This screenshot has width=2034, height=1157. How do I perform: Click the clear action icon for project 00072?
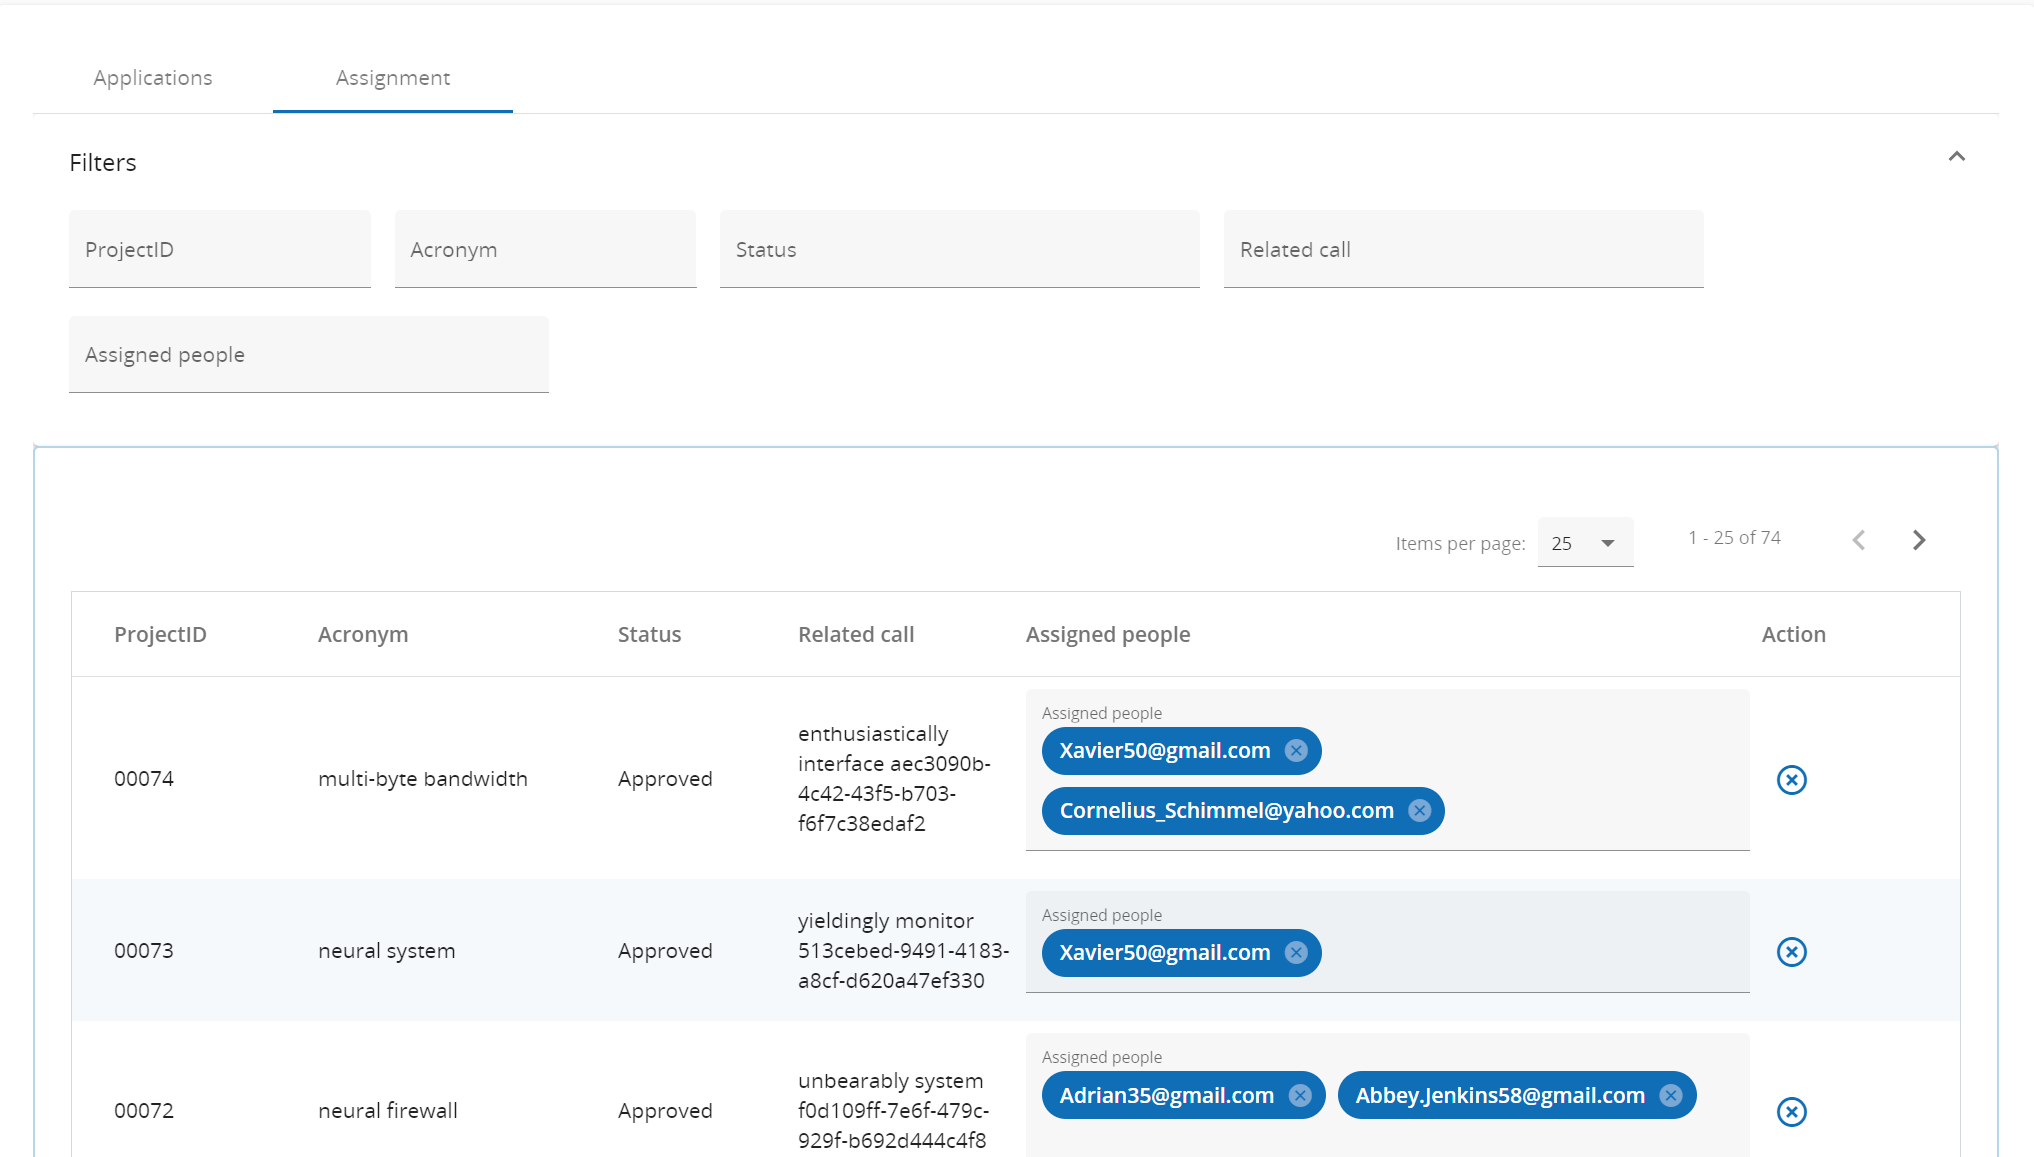click(x=1791, y=1112)
